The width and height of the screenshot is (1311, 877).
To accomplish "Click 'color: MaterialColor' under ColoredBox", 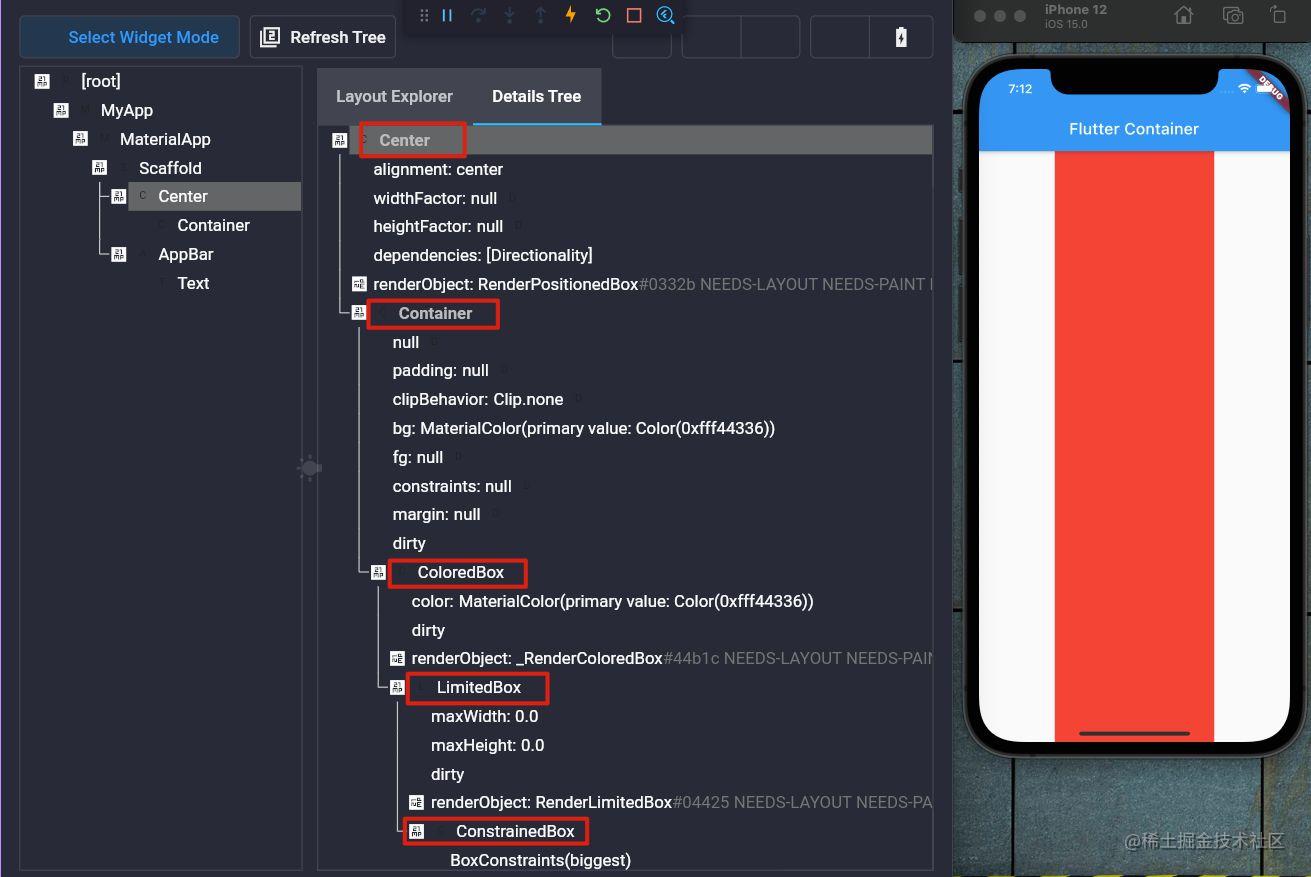I will coord(612,601).
